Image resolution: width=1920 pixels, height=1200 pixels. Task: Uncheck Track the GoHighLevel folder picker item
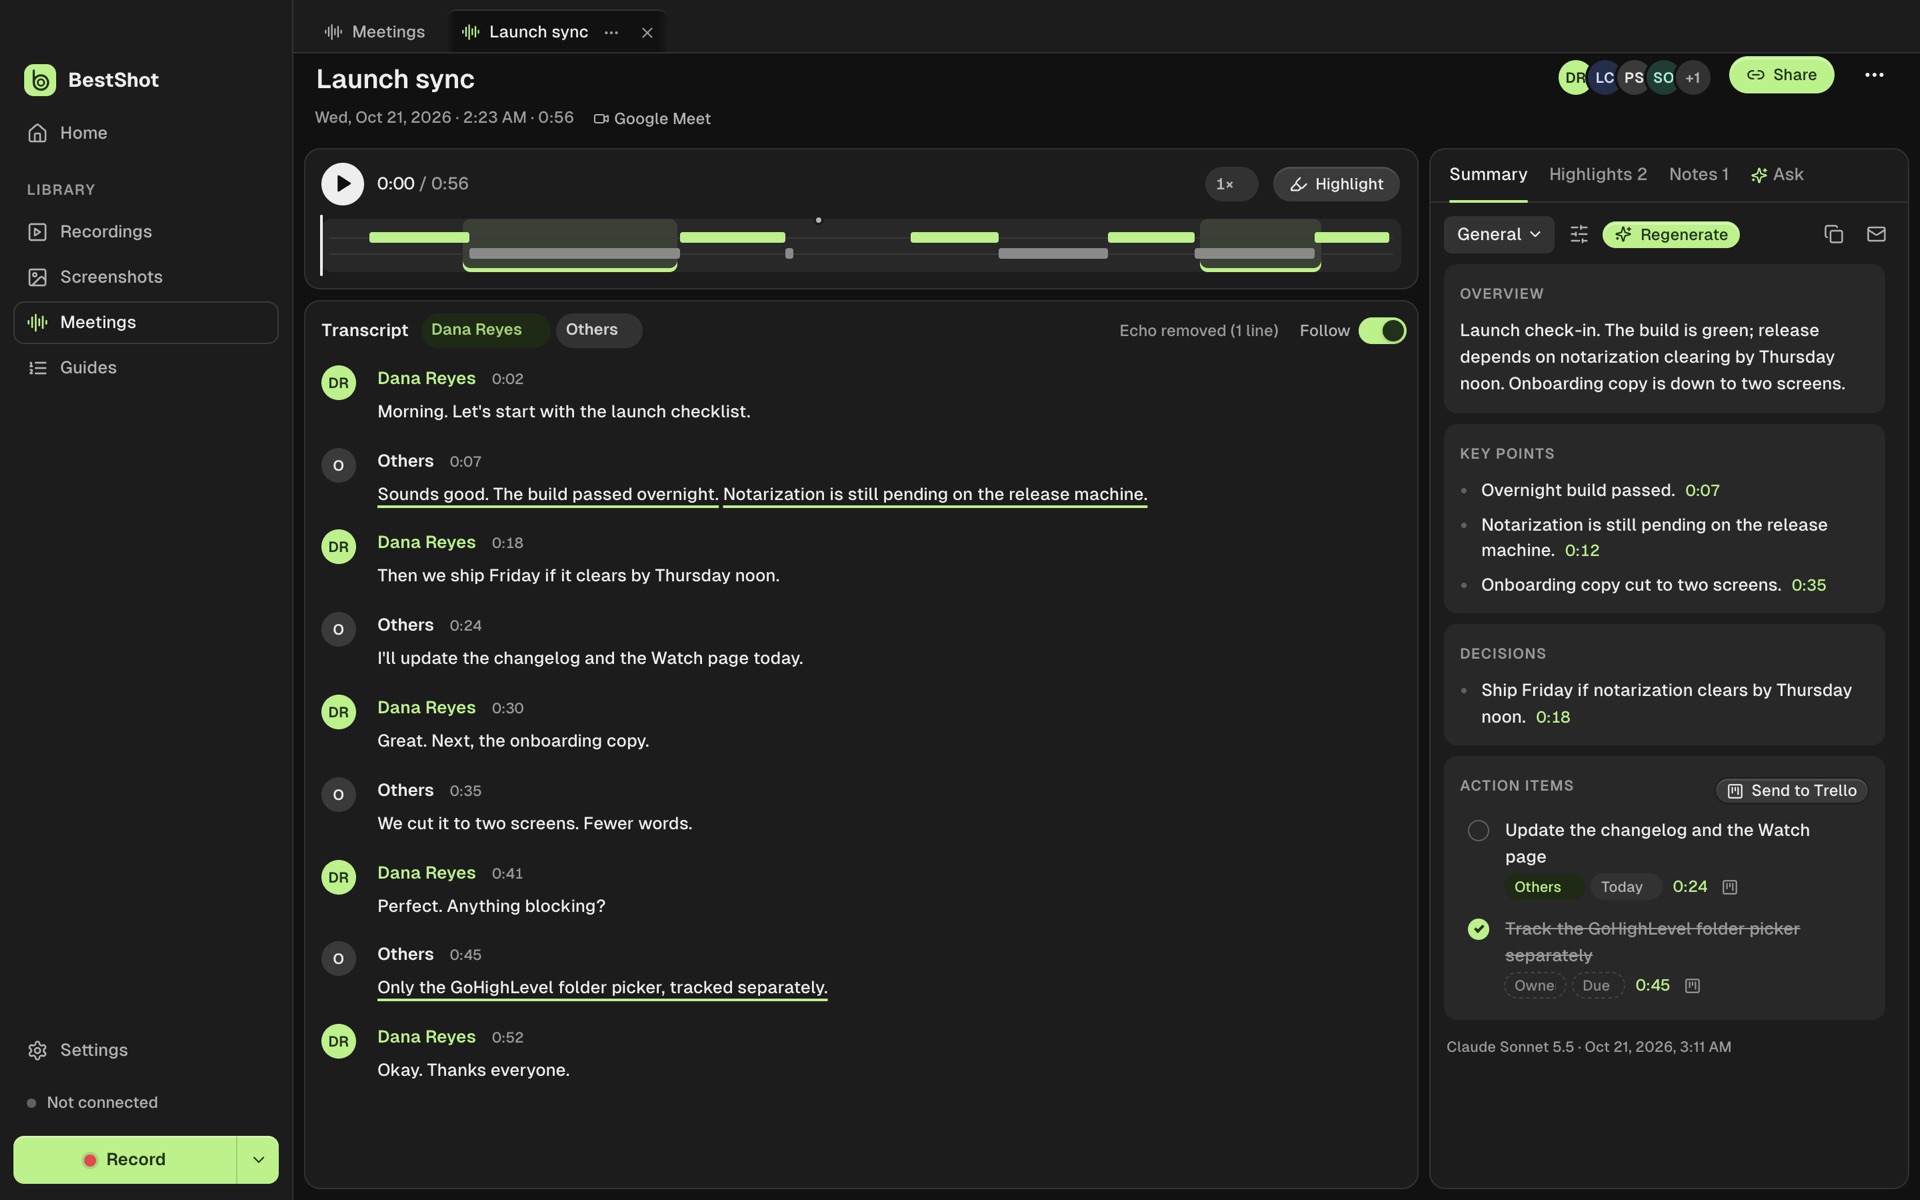[1478, 930]
